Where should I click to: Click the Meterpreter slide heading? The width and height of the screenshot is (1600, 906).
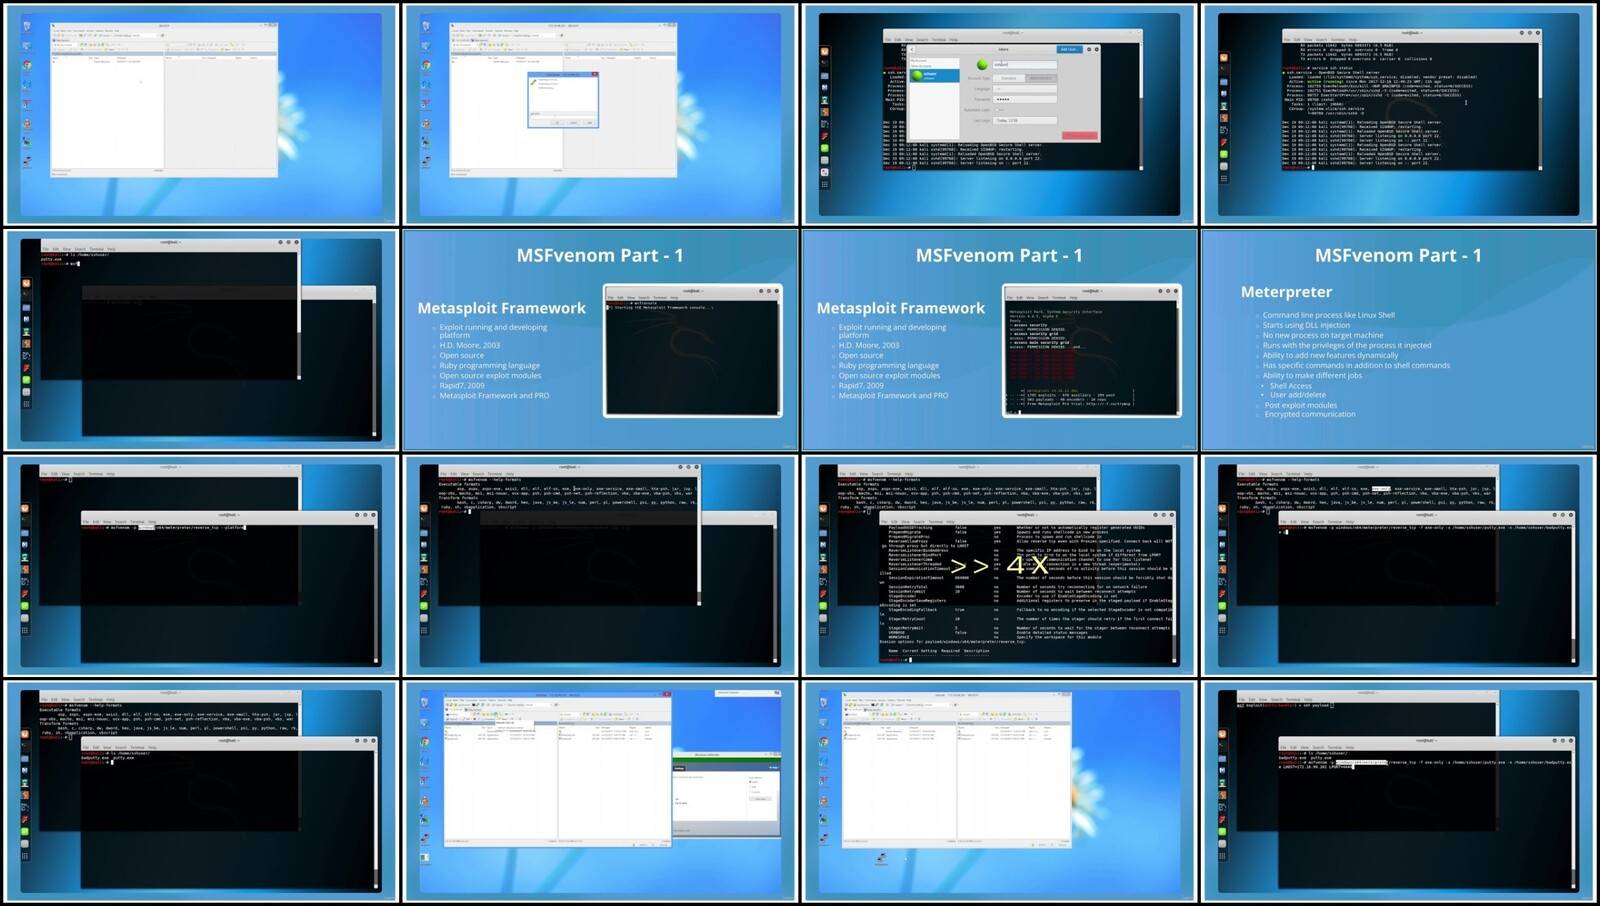coord(1286,292)
